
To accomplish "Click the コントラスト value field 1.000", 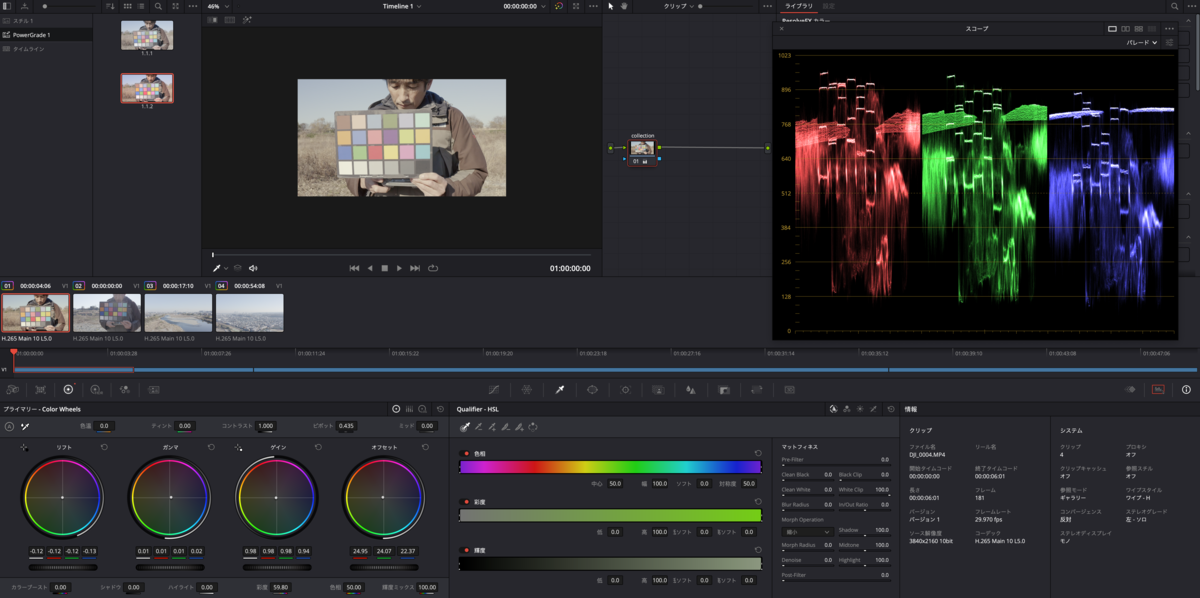I will (x=265, y=426).
